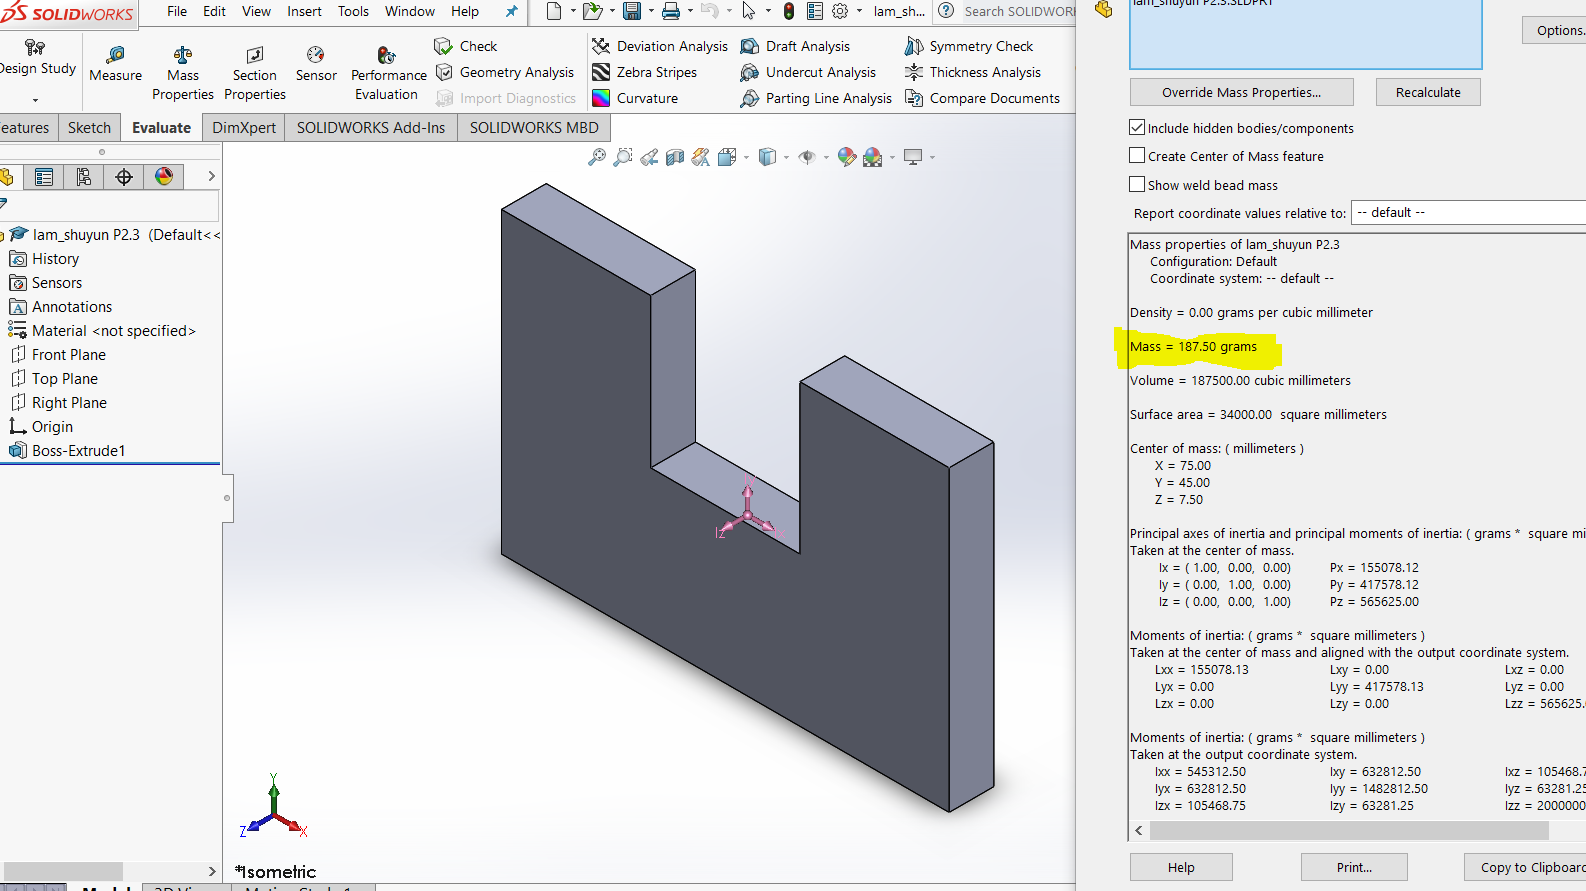Open the Measure tool
The width and height of the screenshot is (1586, 891).
pyautogui.click(x=115, y=63)
